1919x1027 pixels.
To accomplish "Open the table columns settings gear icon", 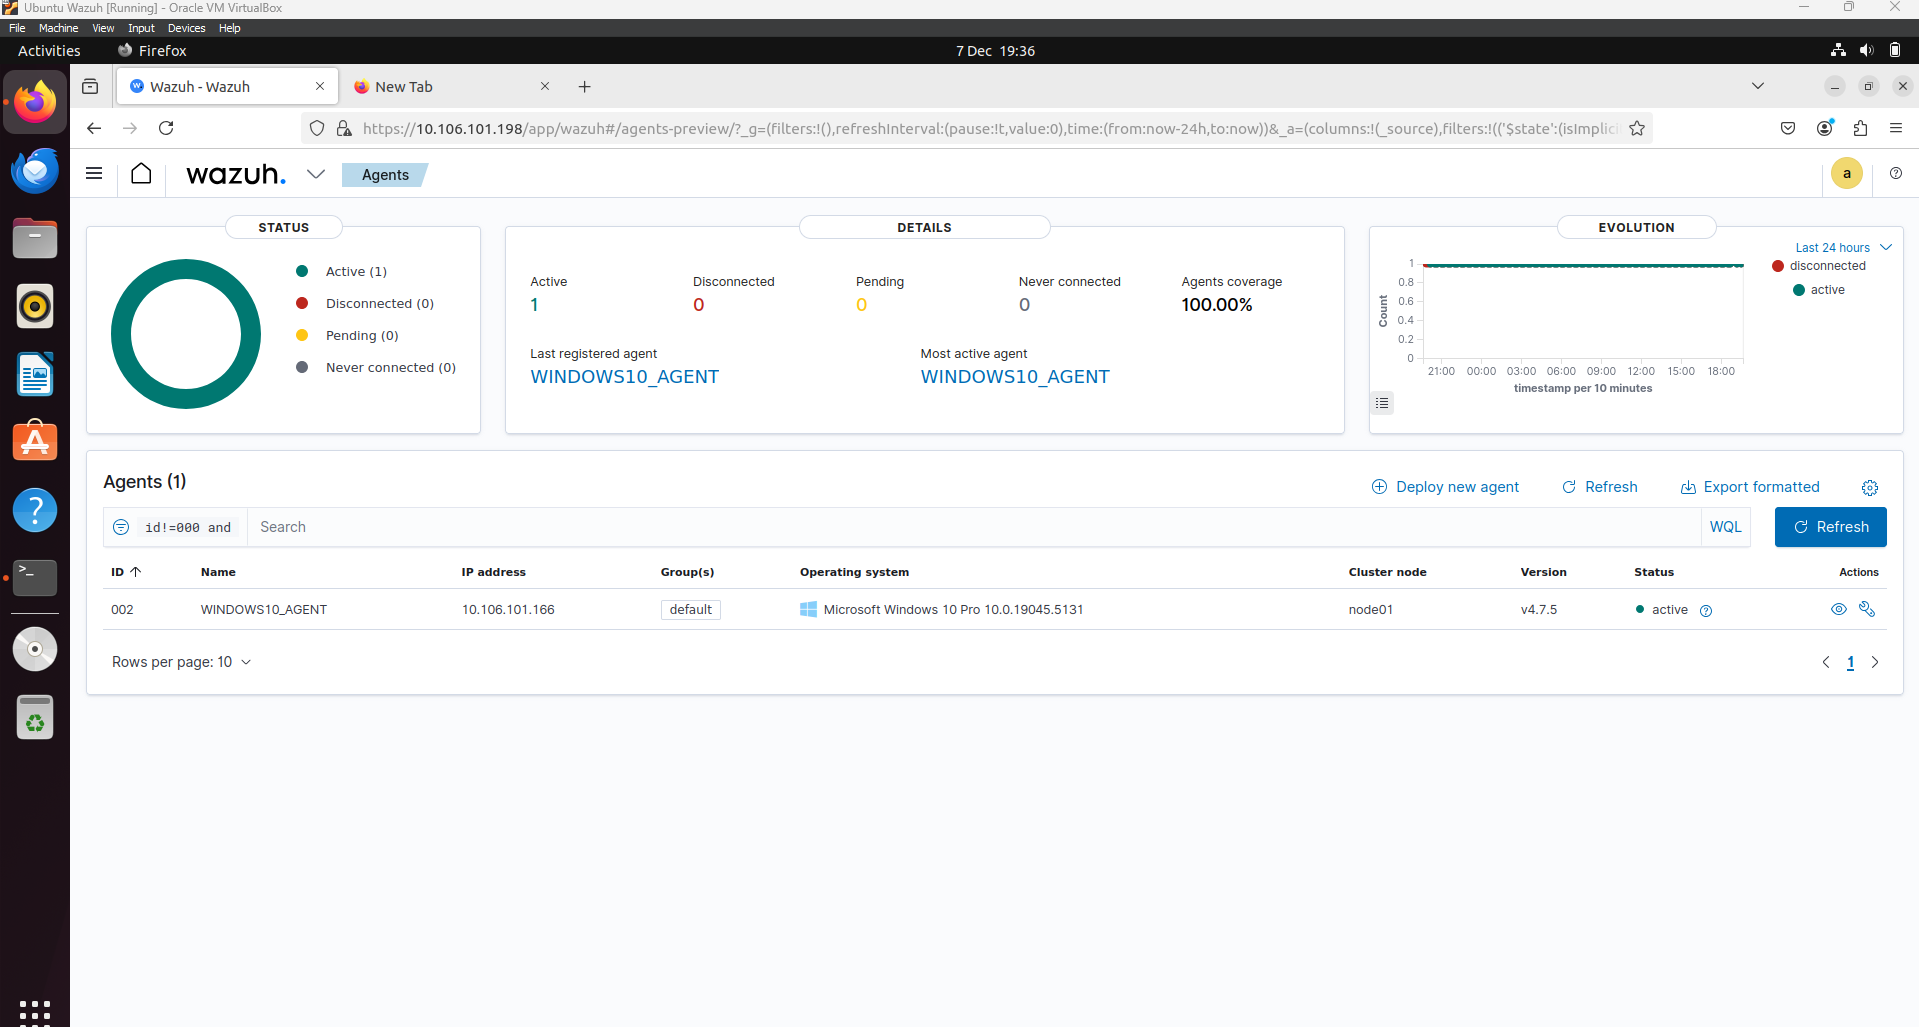I will click(x=1869, y=488).
